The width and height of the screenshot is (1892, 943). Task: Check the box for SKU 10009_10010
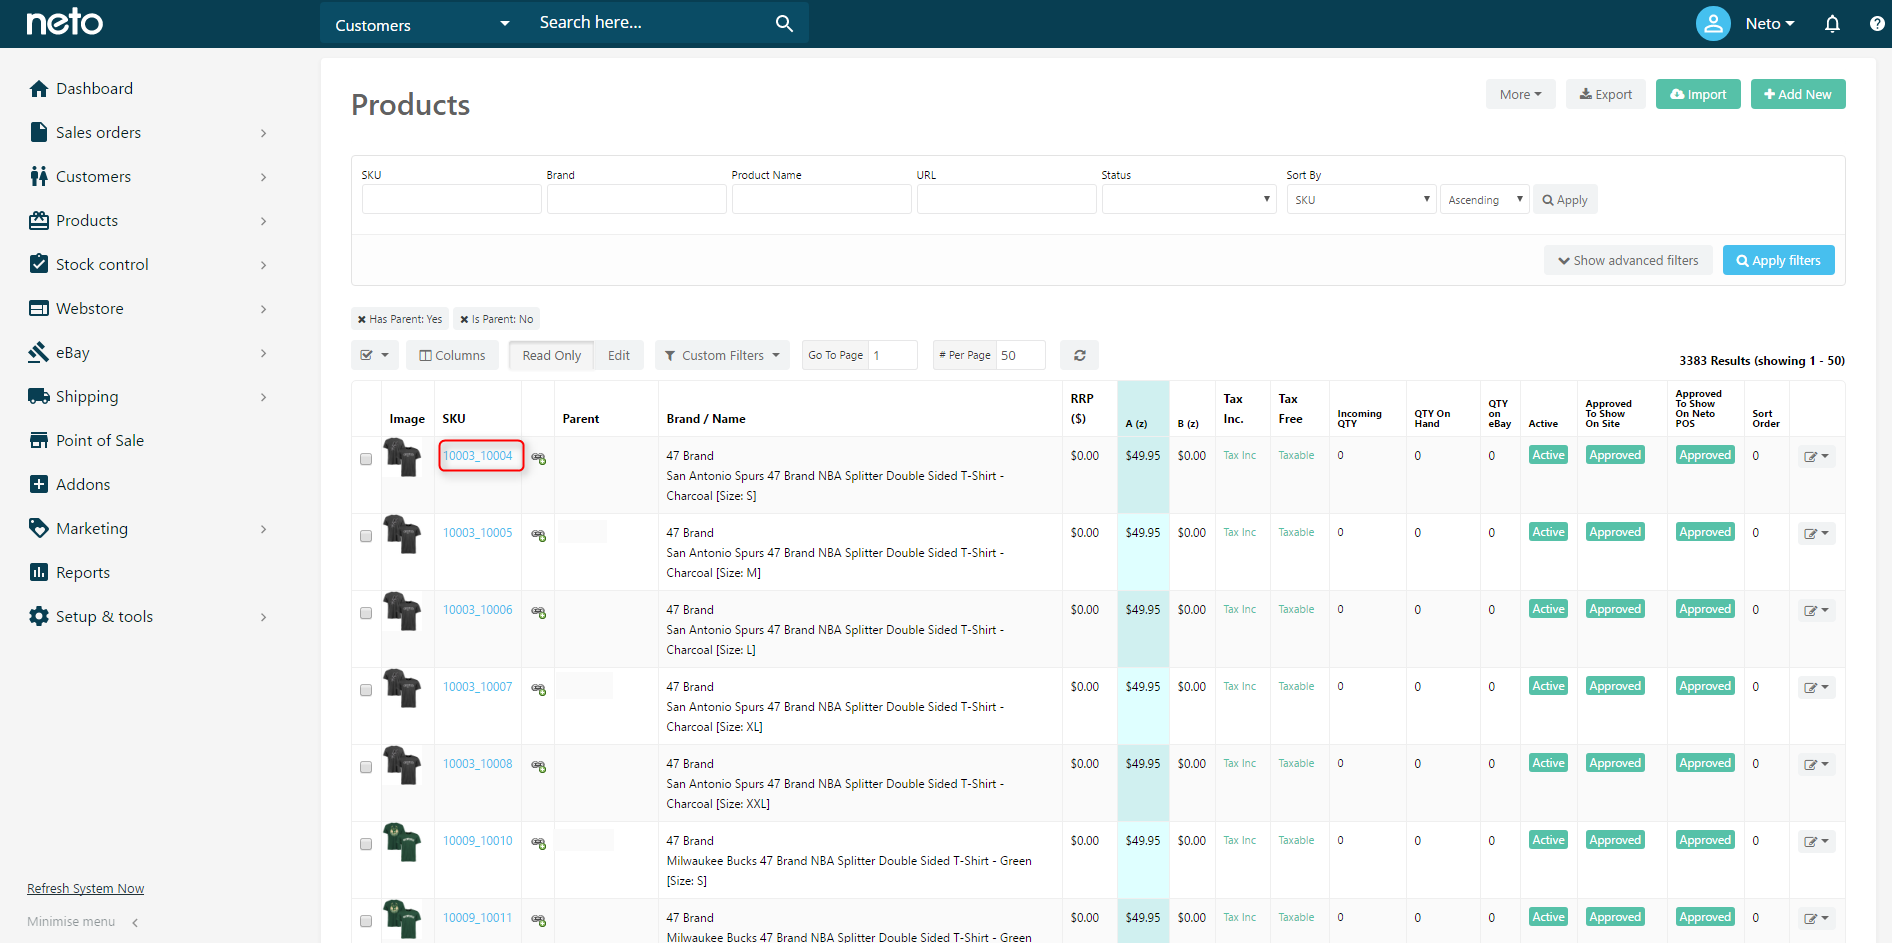point(366,844)
